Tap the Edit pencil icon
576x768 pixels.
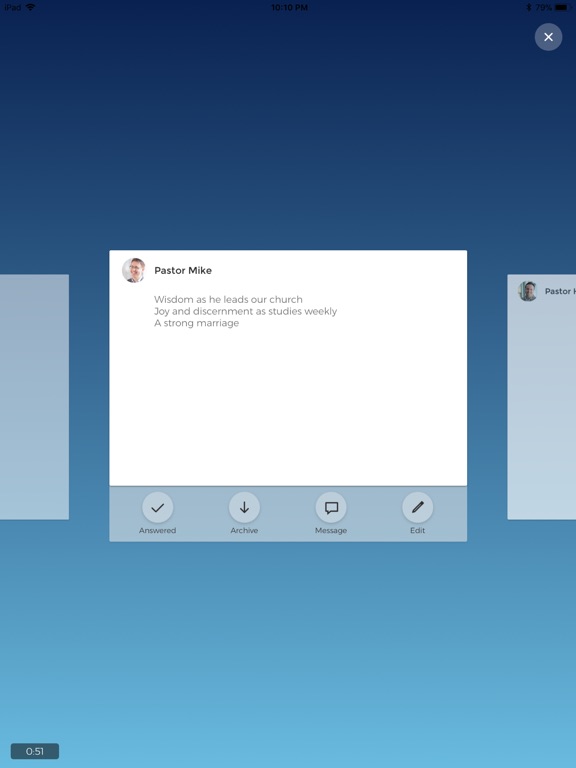[x=418, y=507]
